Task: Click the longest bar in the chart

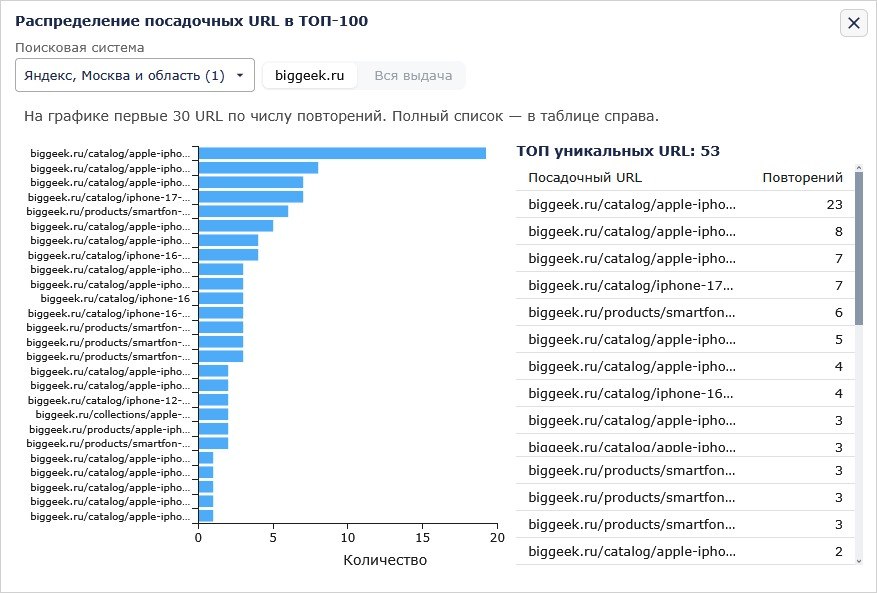Action: pyautogui.click(x=342, y=153)
